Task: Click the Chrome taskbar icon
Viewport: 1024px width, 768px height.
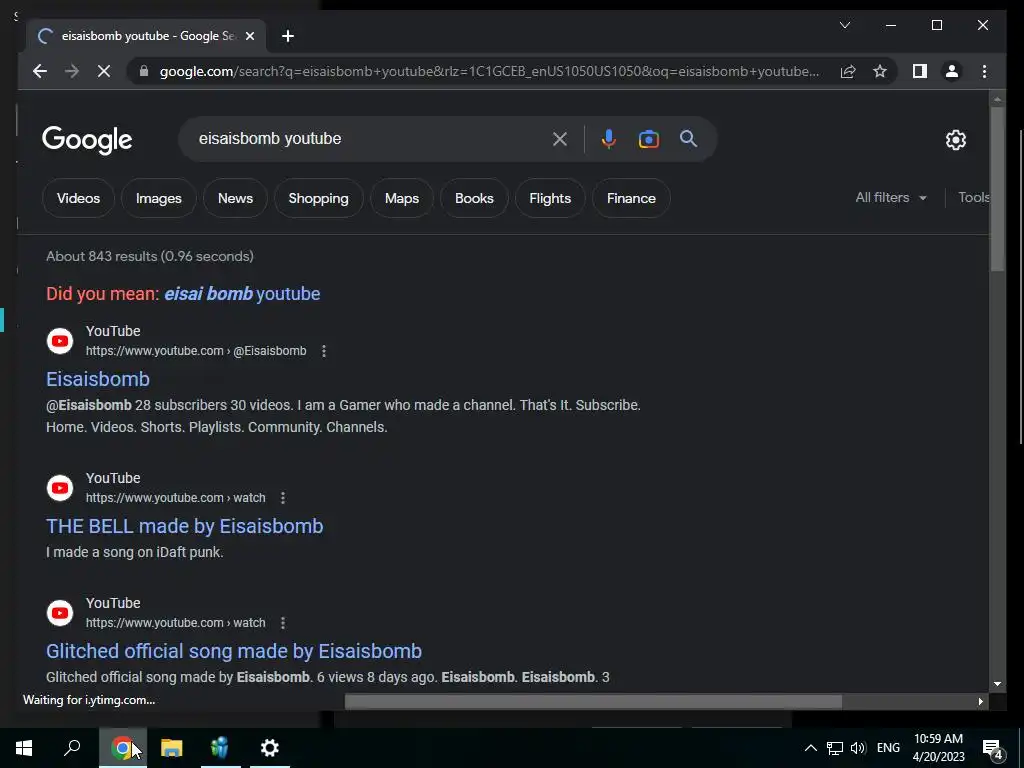Action: (x=123, y=748)
